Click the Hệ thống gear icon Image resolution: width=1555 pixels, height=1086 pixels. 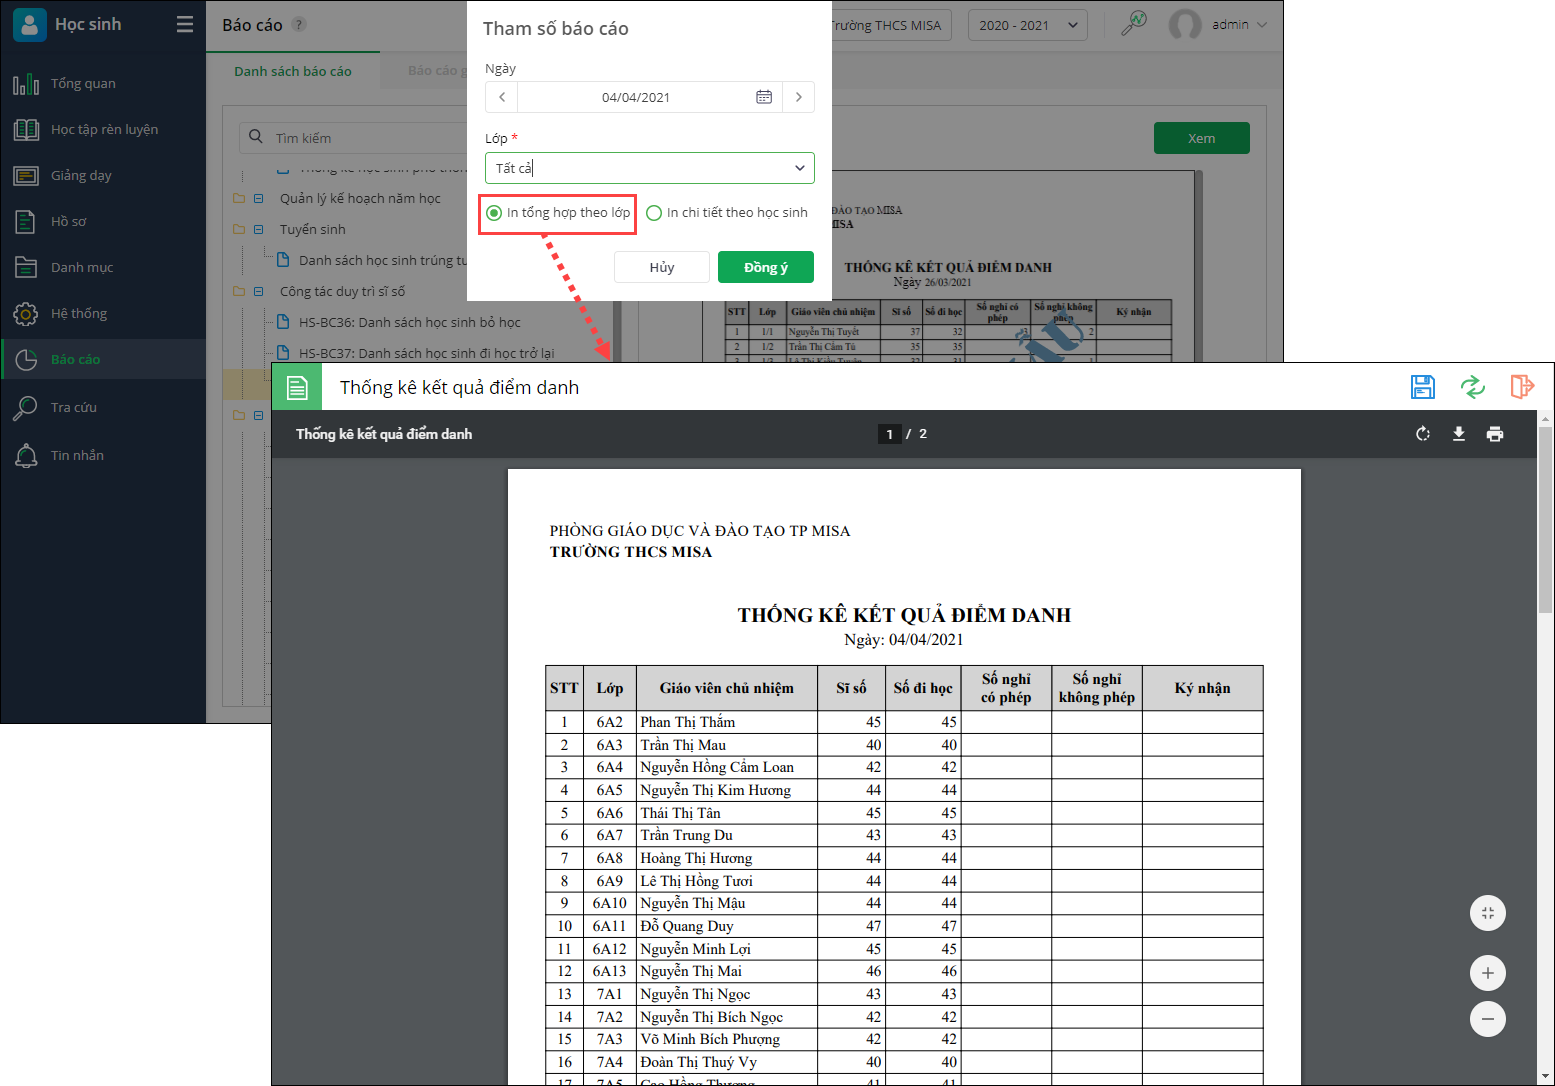pos(26,314)
